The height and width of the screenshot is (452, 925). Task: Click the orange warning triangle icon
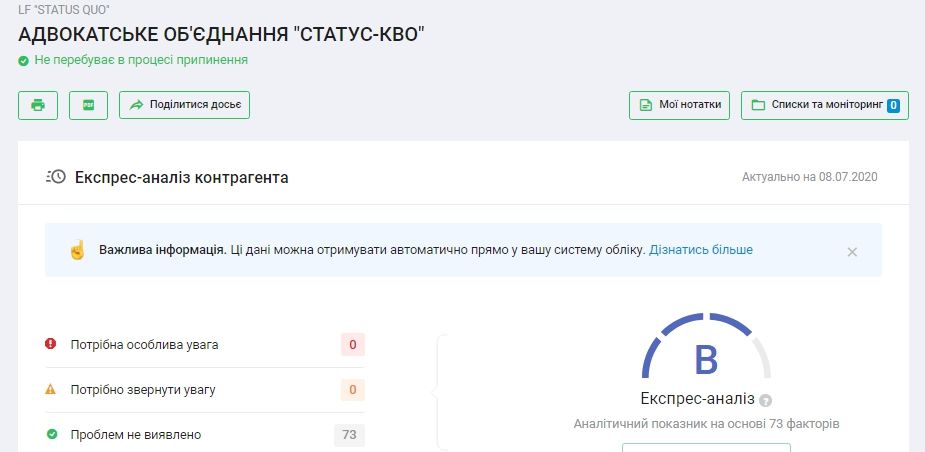click(x=51, y=389)
